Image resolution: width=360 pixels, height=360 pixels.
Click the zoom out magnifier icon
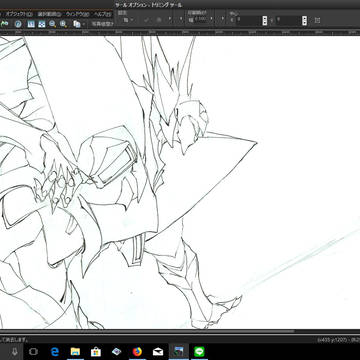pyautogui.click(x=52, y=24)
